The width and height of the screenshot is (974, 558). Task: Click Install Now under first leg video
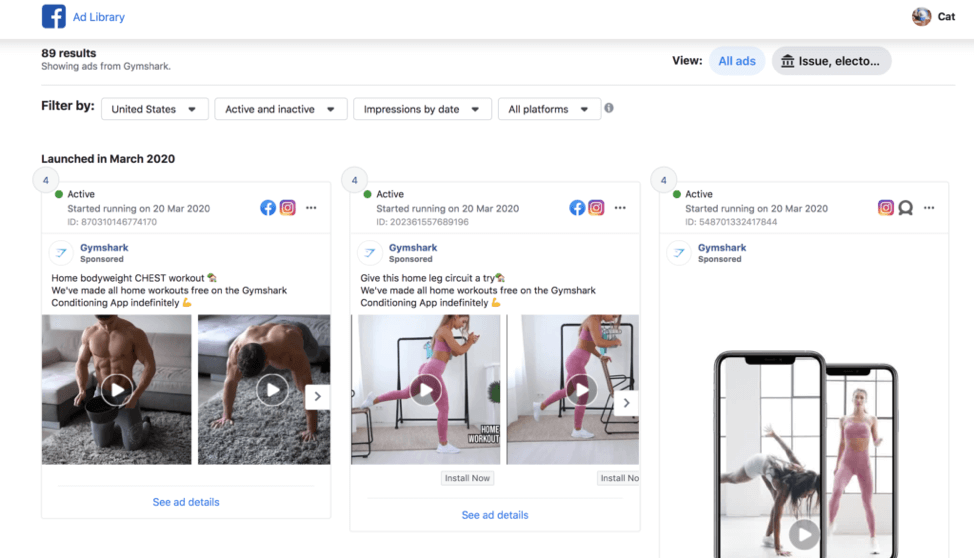pyautogui.click(x=467, y=478)
